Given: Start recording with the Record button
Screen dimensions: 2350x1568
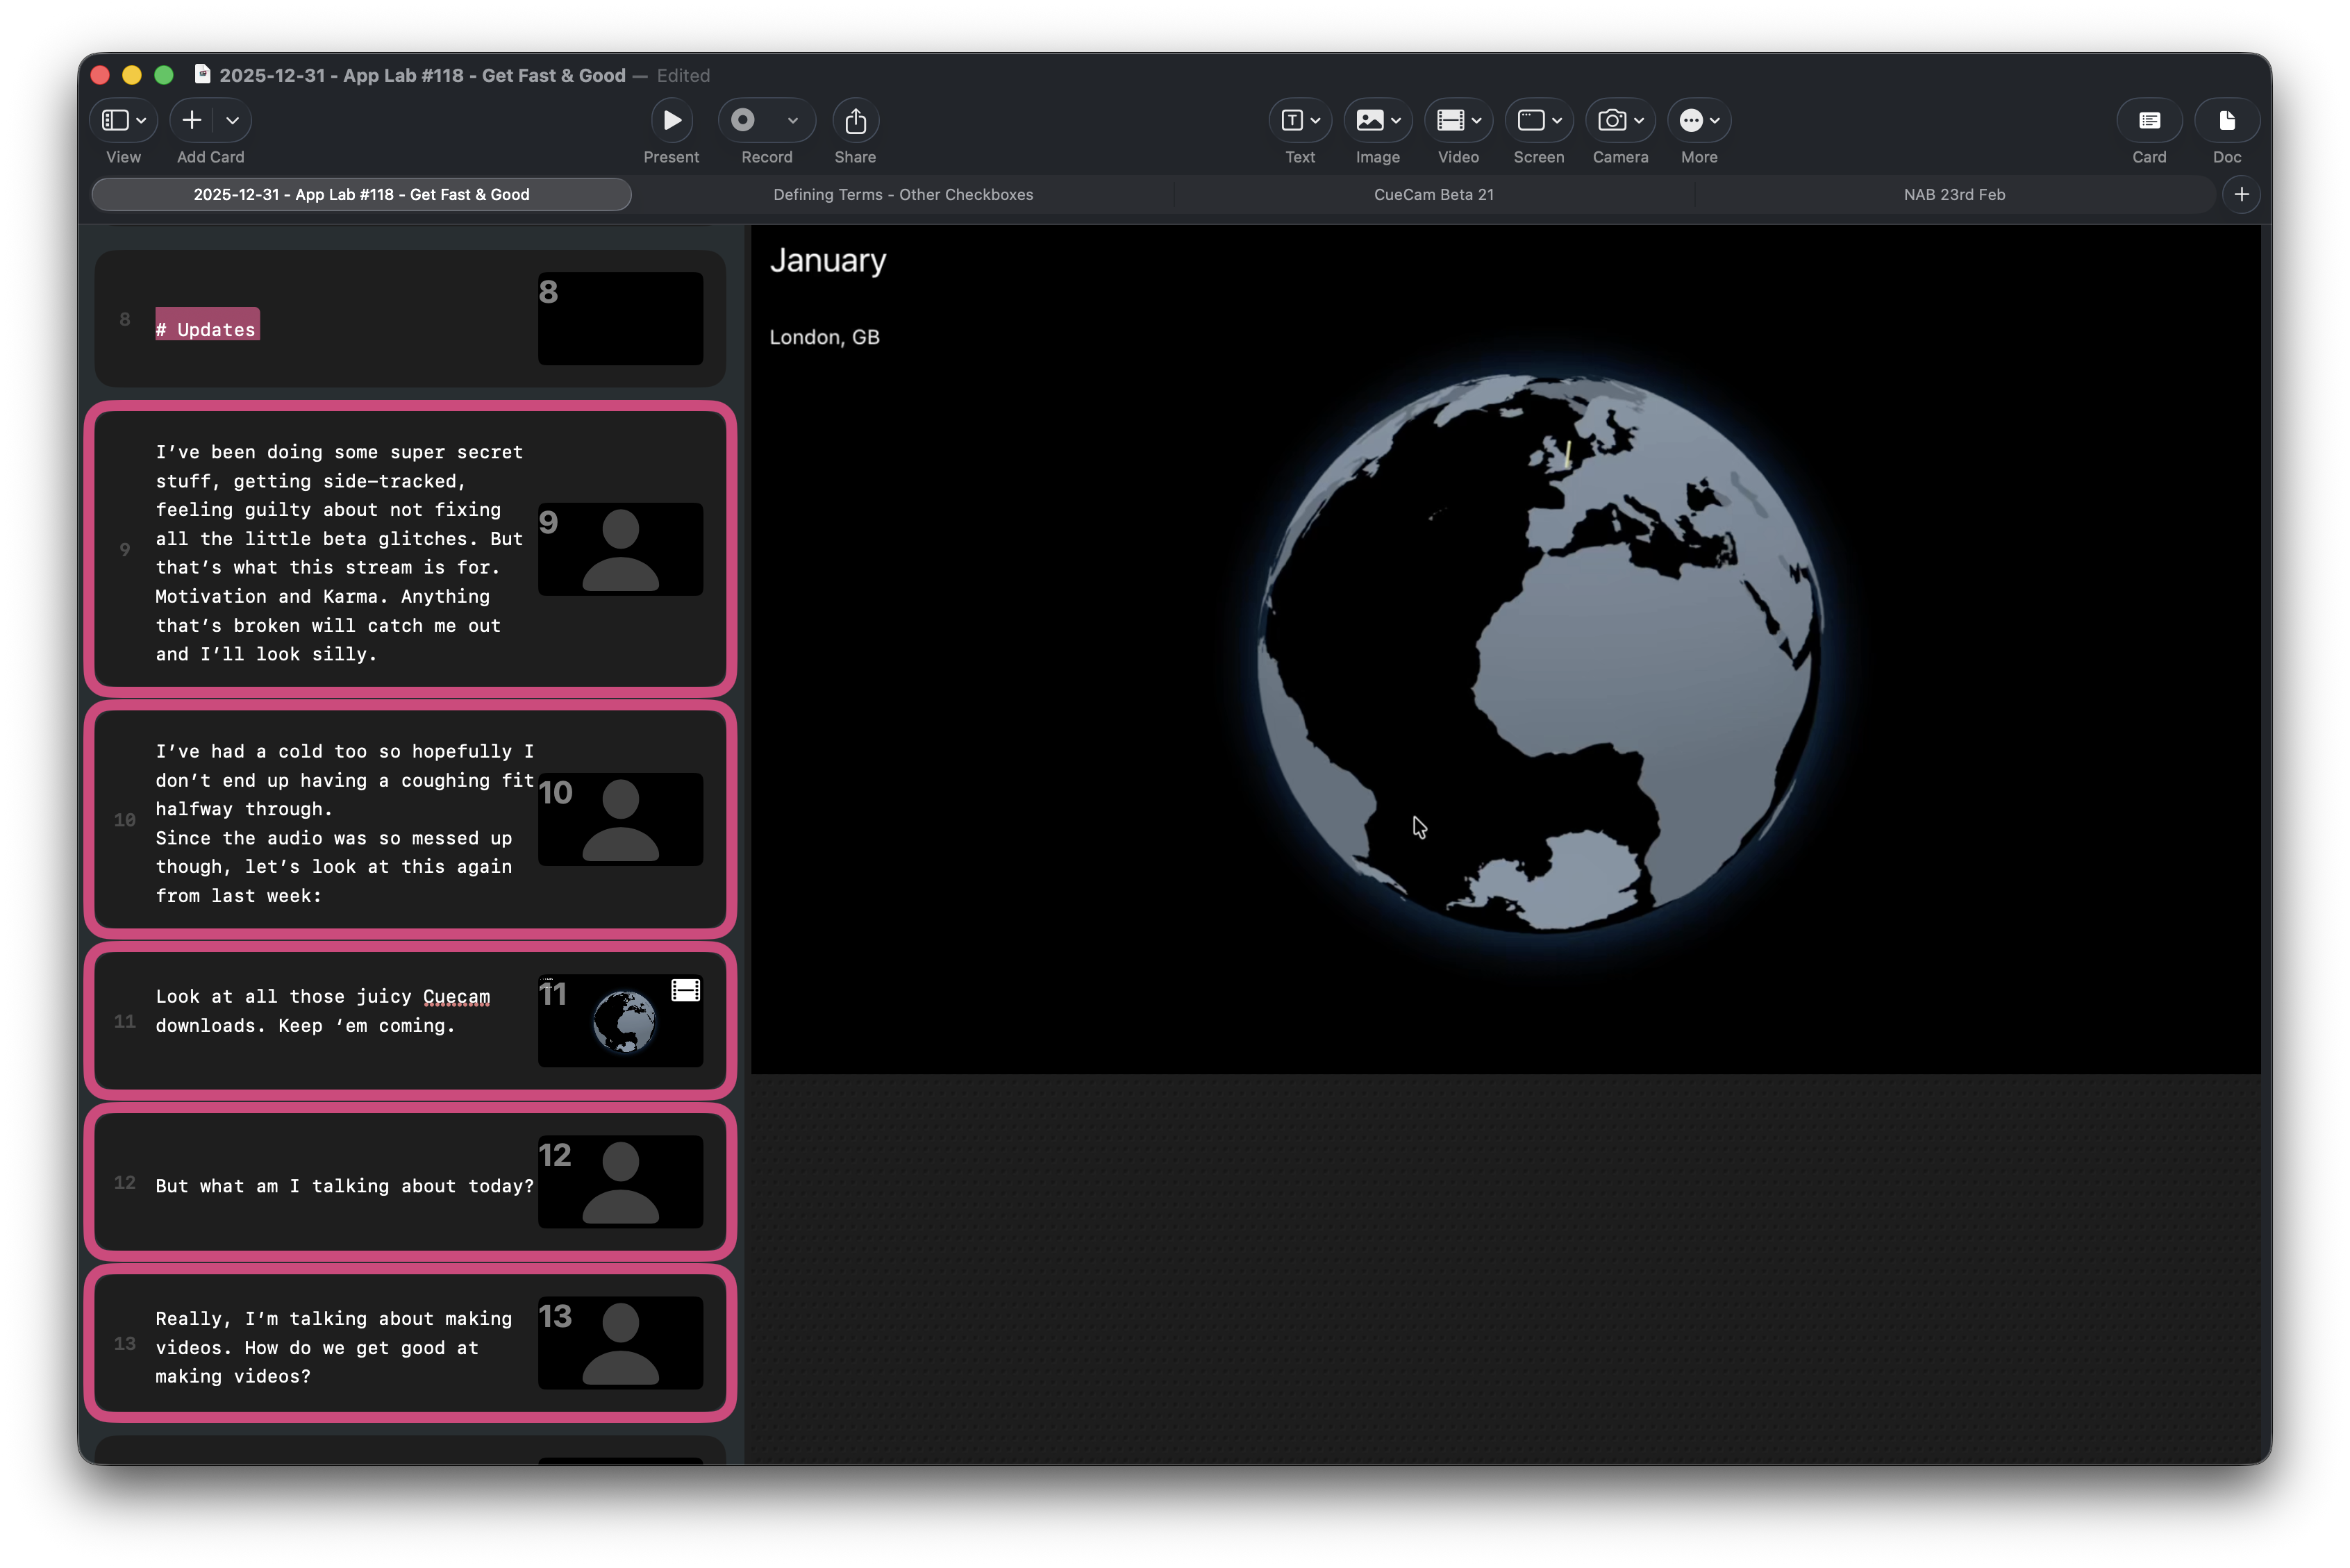Looking at the screenshot, I should (743, 120).
